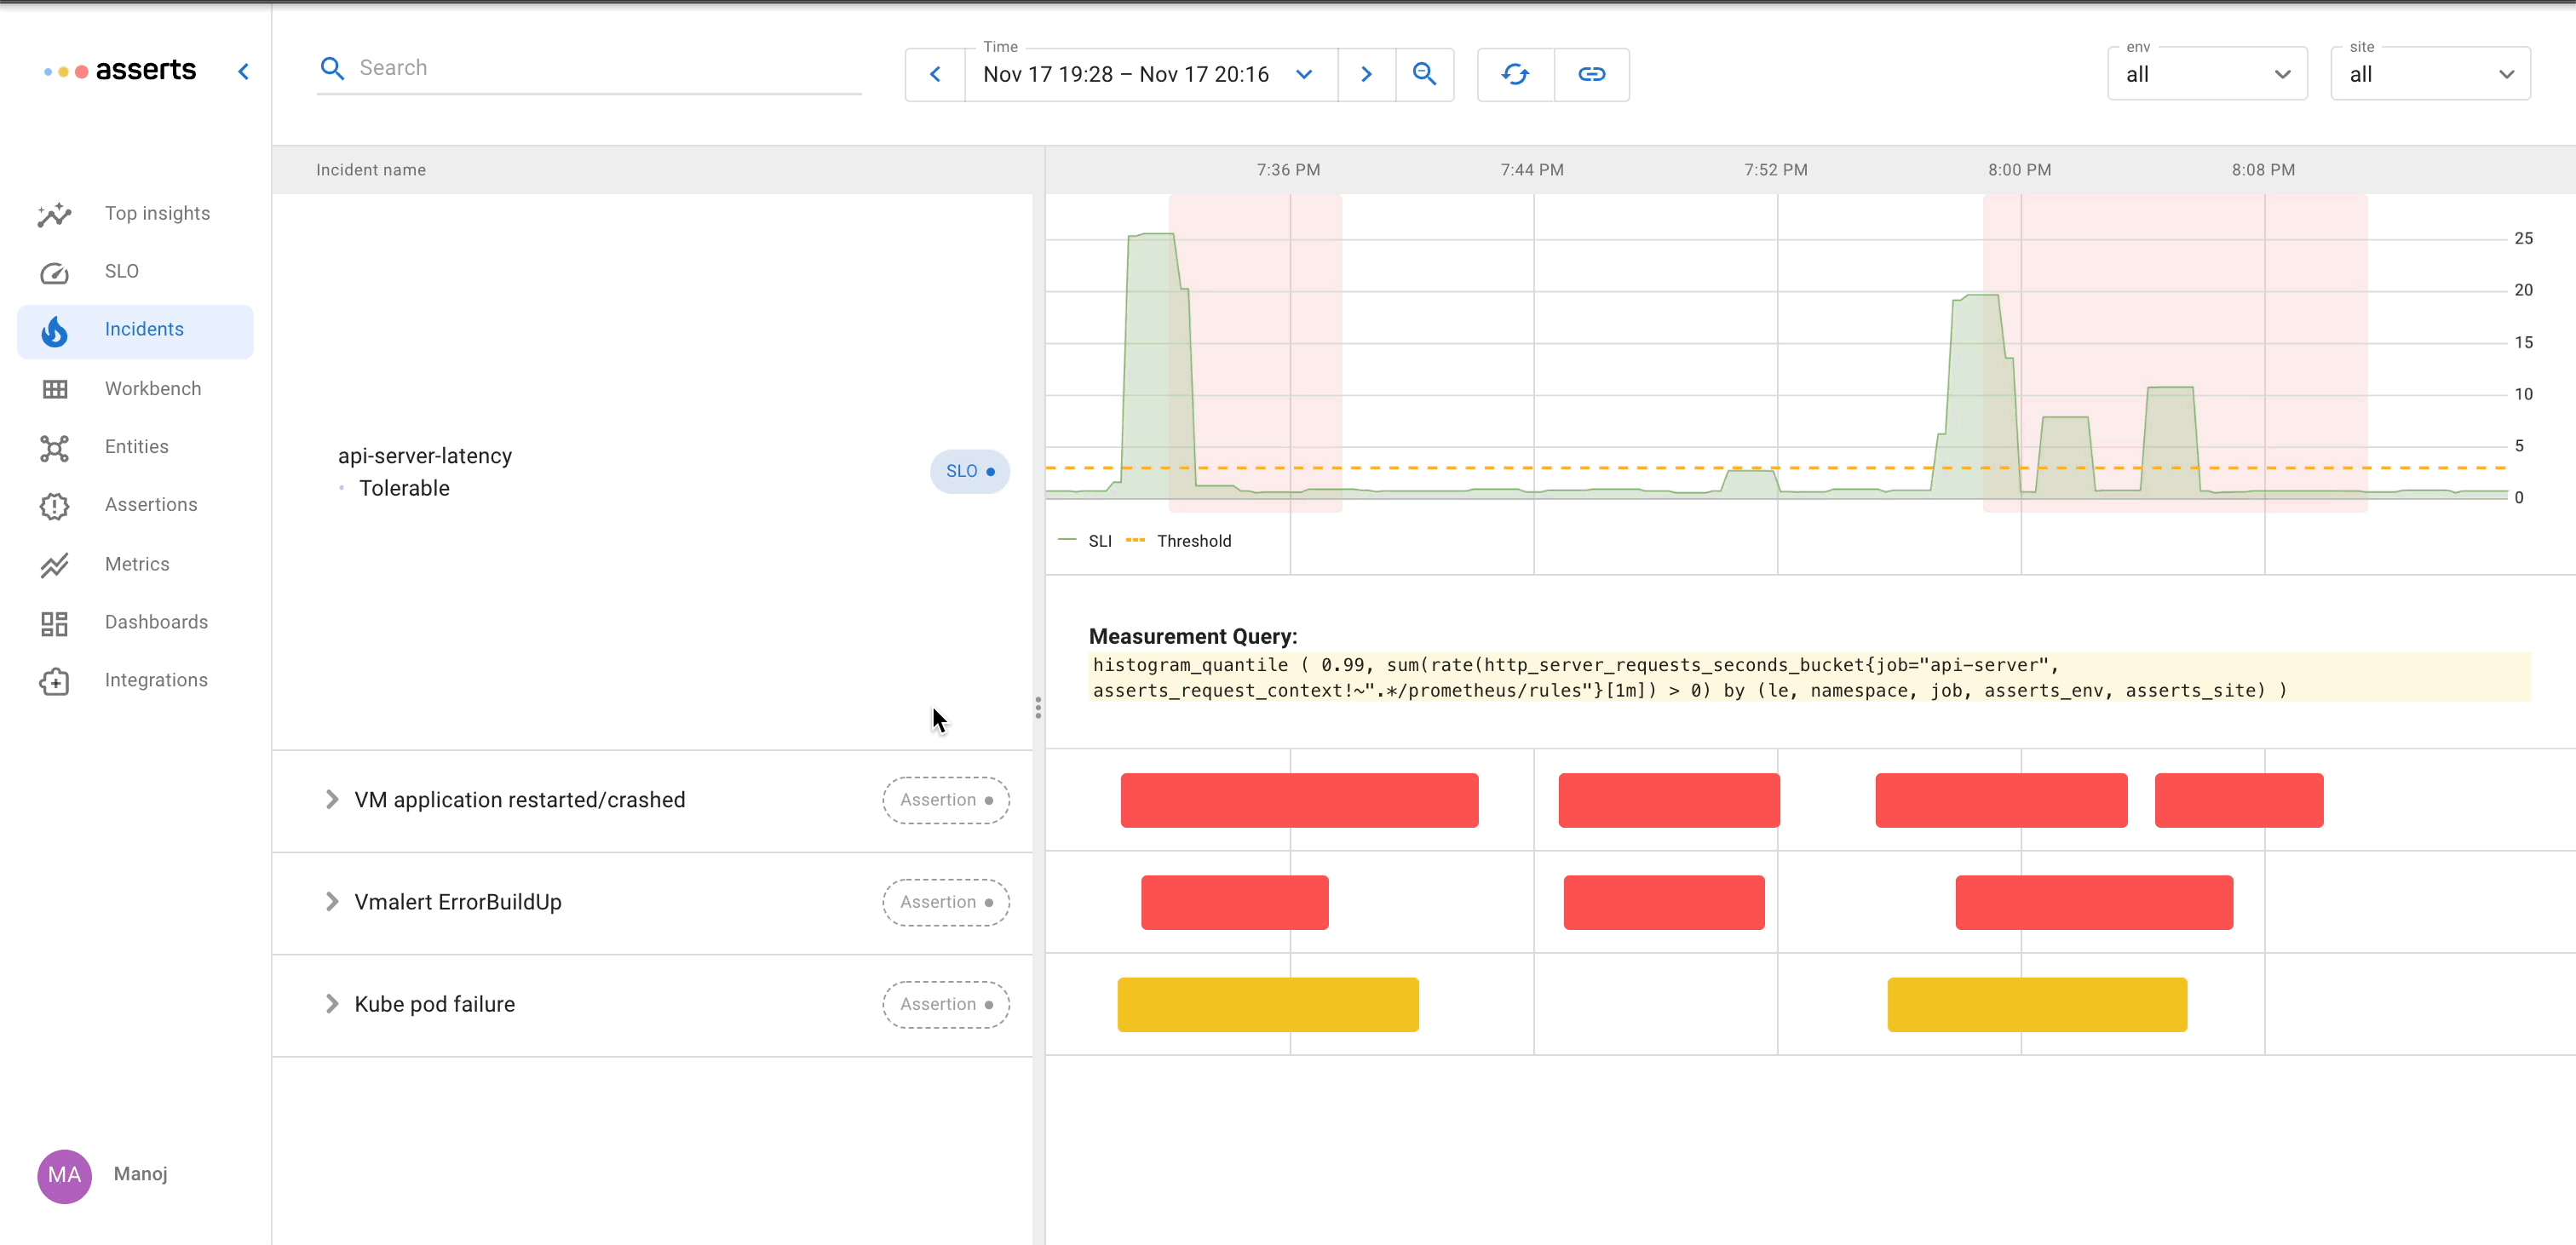Select Dashboards in navigation
The width and height of the screenshot is (2576, 1245).
156,622
